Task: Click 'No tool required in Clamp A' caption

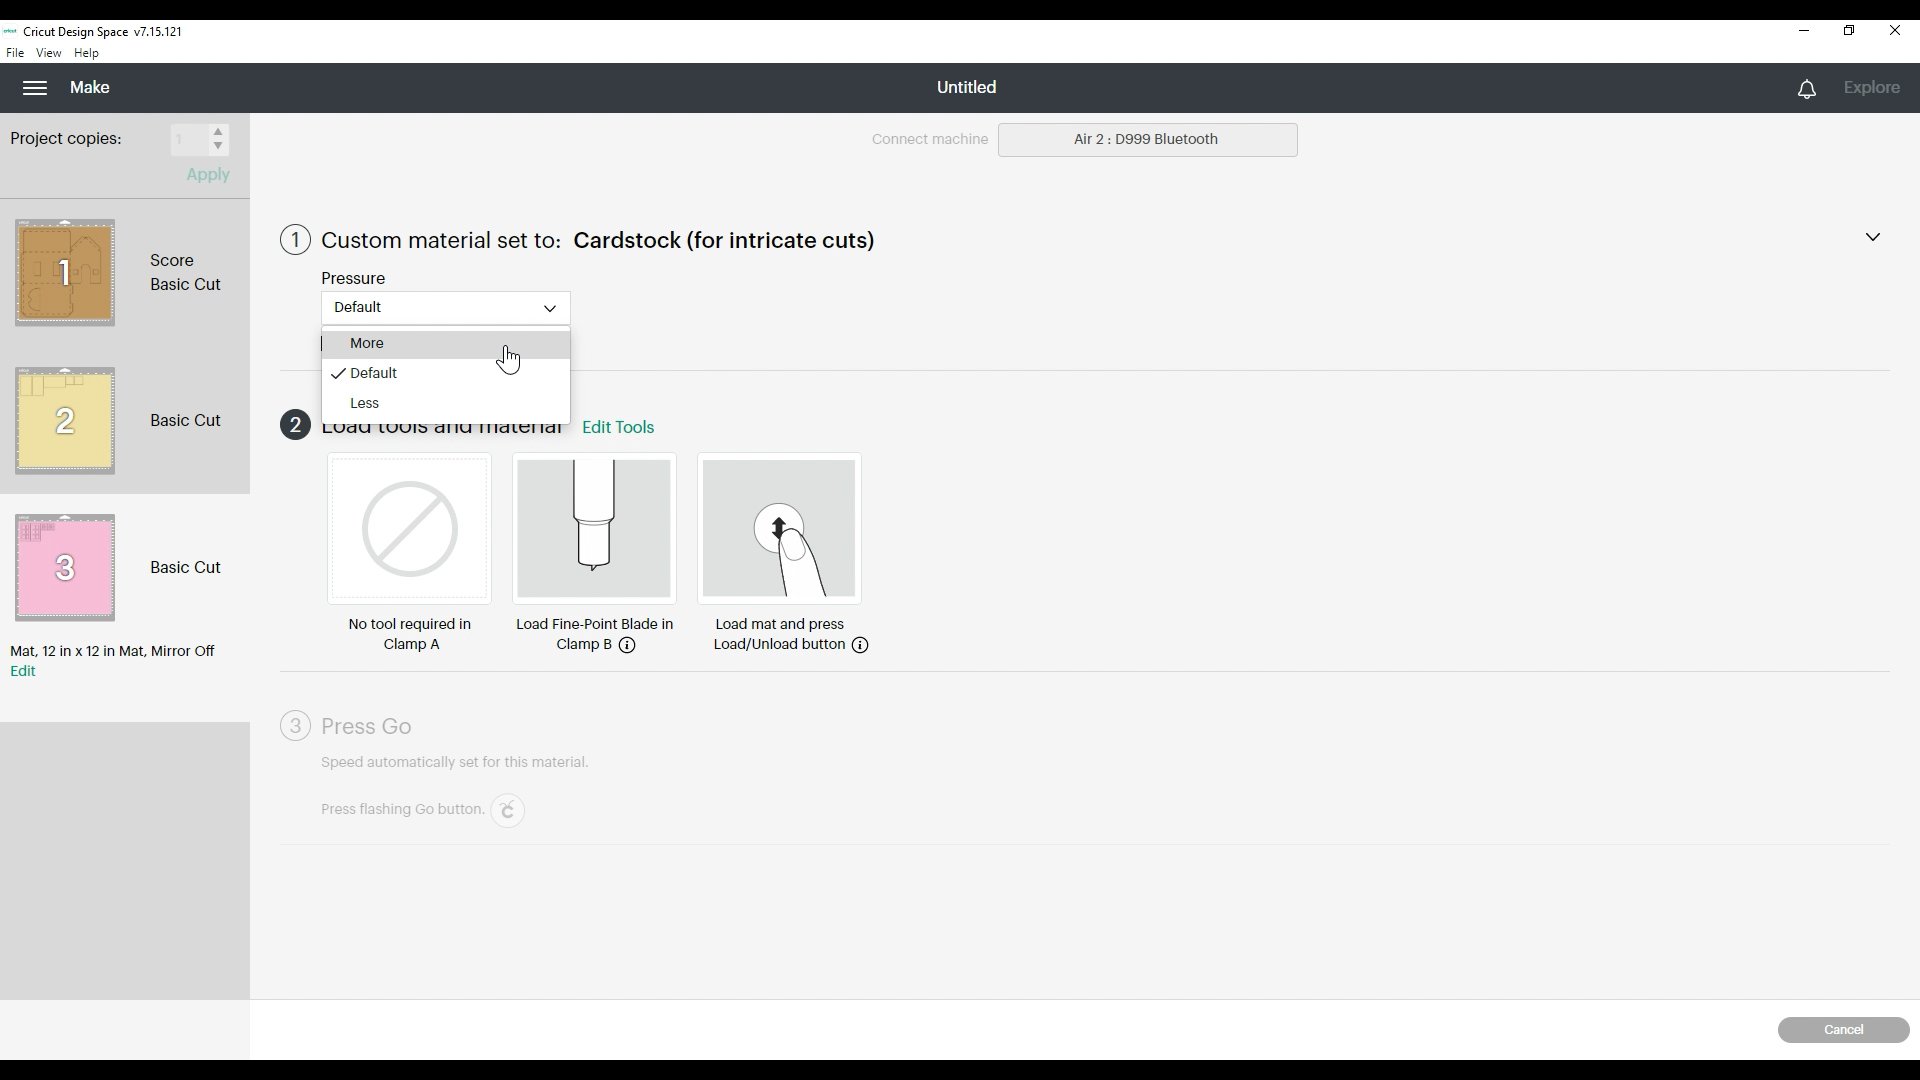Action: [x=410, y=635]
